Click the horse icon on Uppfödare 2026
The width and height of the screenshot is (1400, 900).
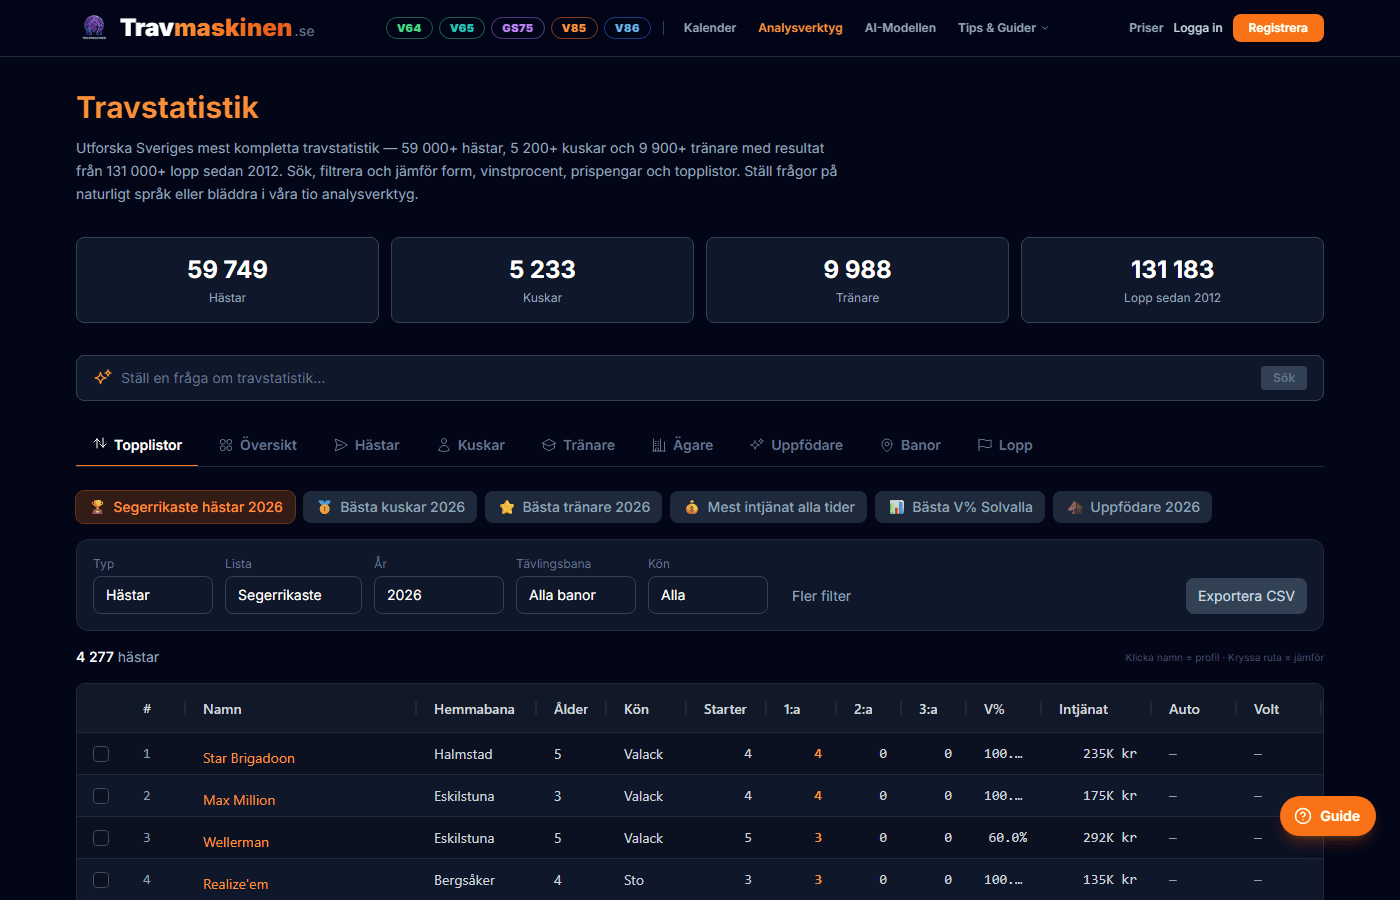click(x=1075, y=507)
